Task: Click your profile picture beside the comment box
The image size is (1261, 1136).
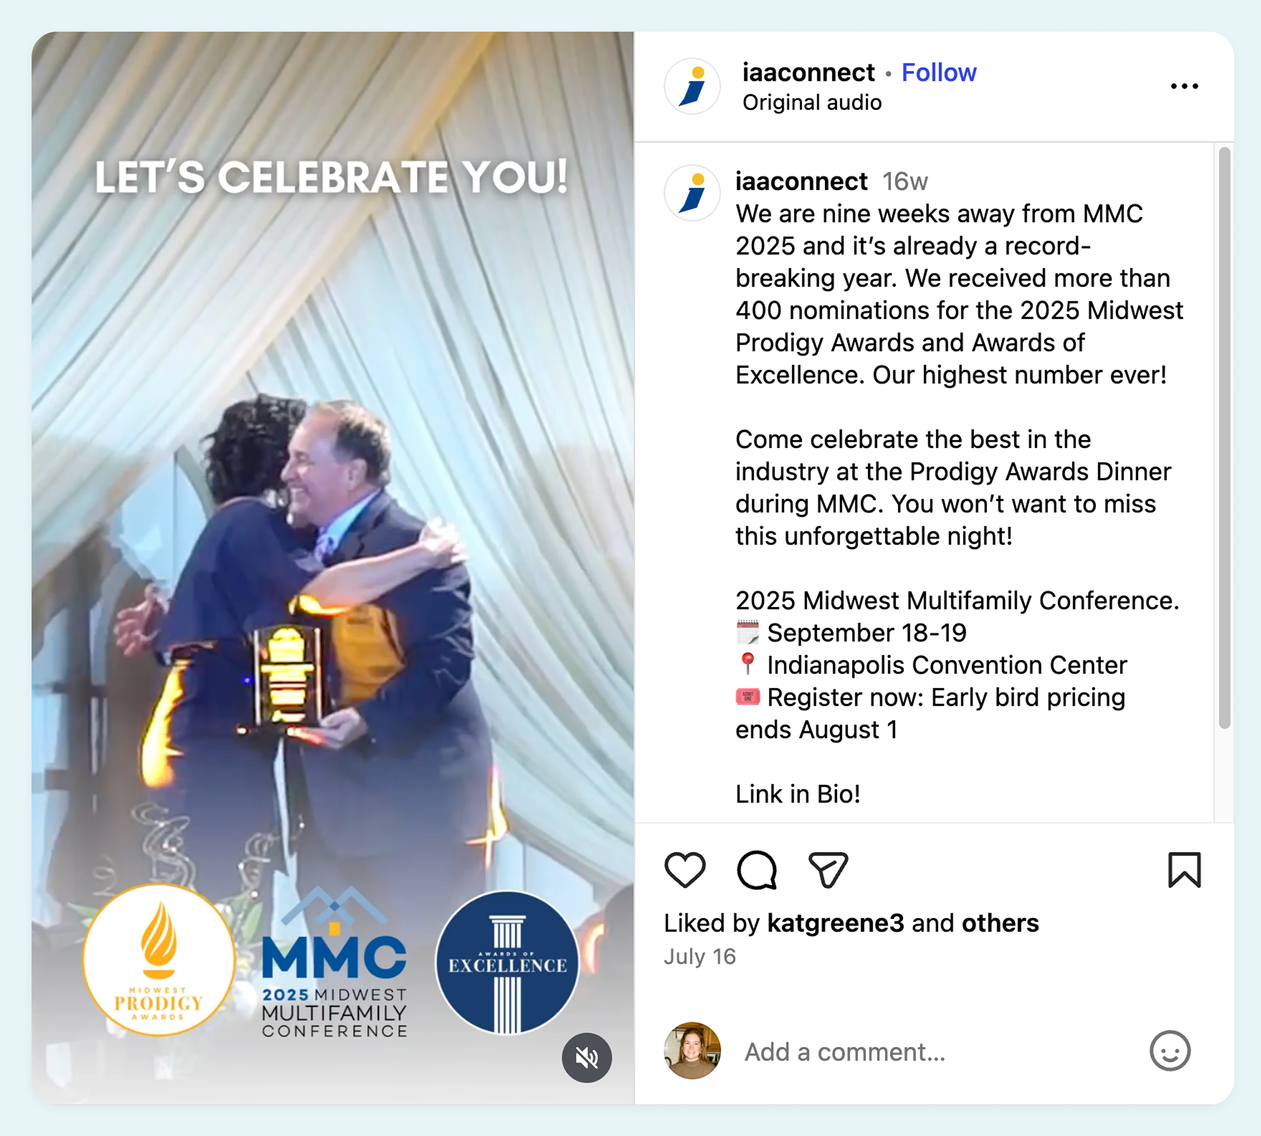Action: (693, 1051)
